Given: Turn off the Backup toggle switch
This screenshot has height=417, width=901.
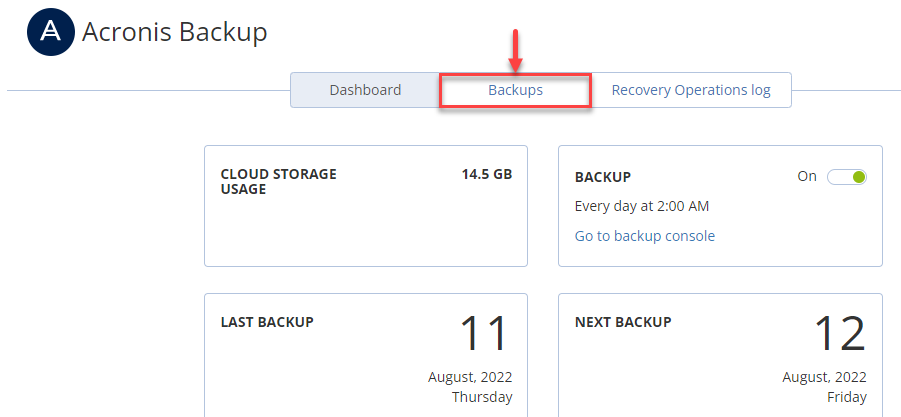Looking at the screenshot, I should point(847,177).
